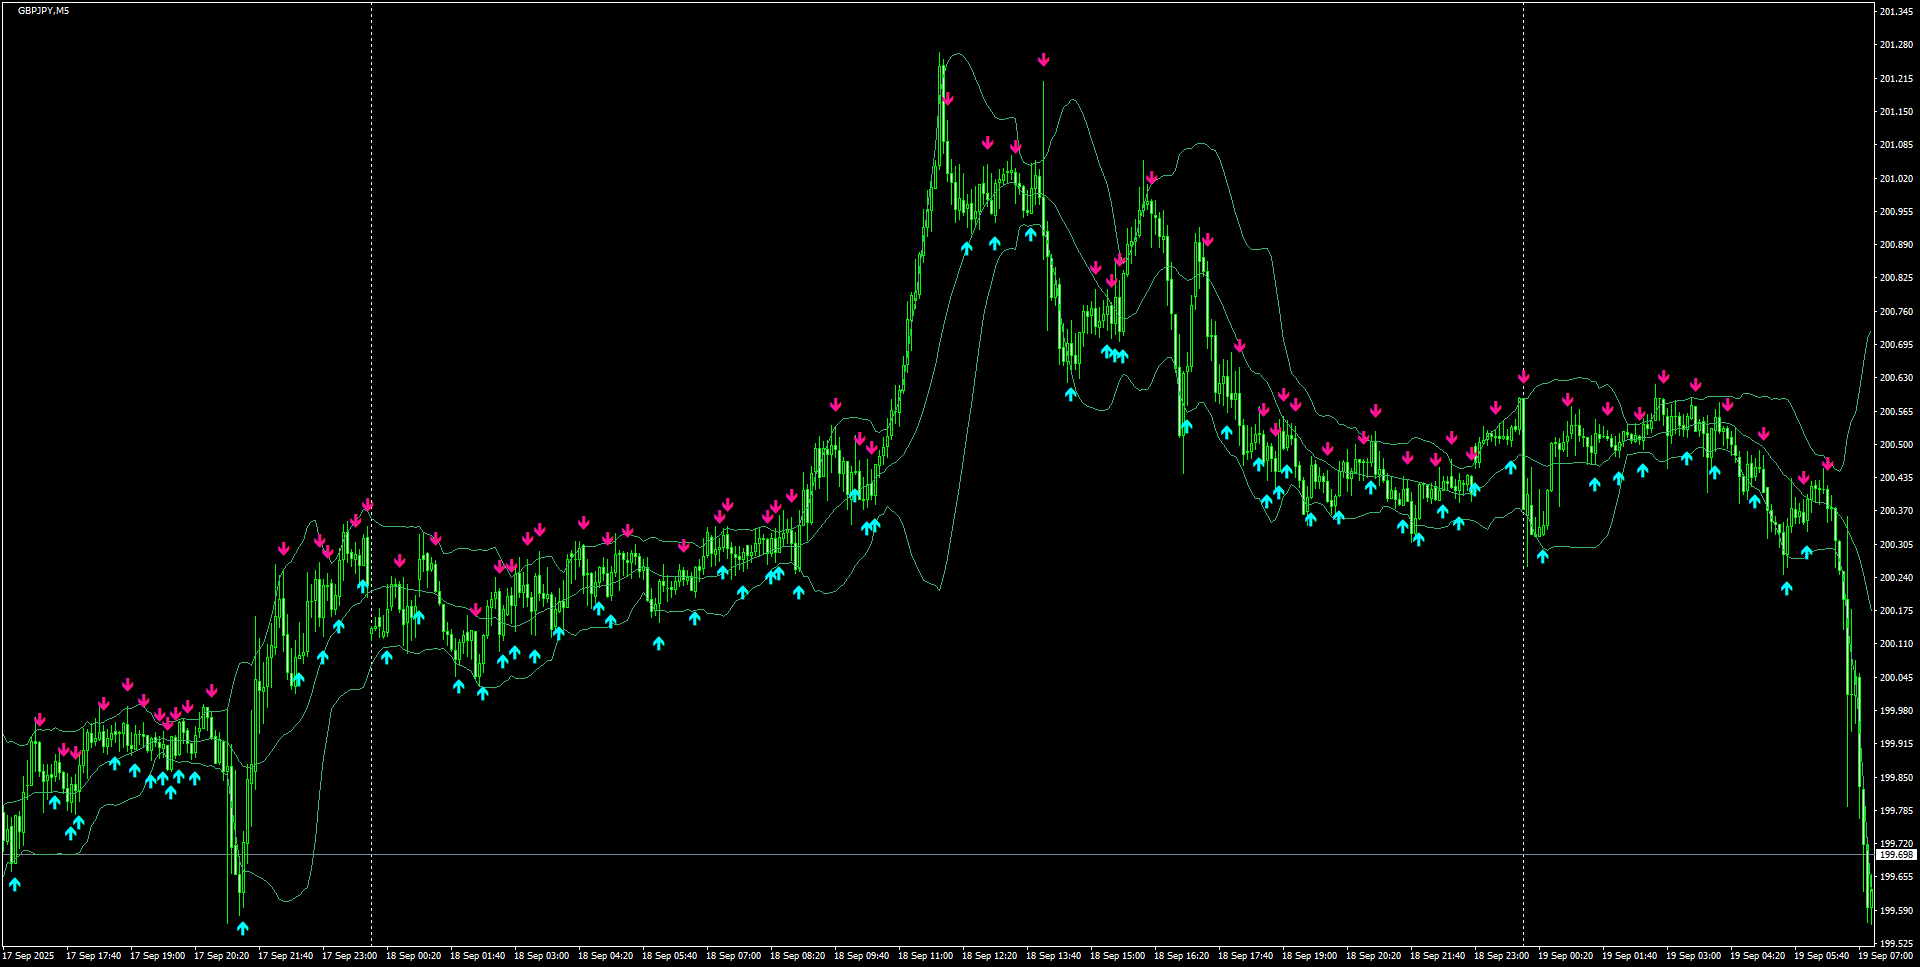This screenshot has width=1920, height=967.
Task: Click the 18 Sep 11:00 time label
Action: [925, 956]
